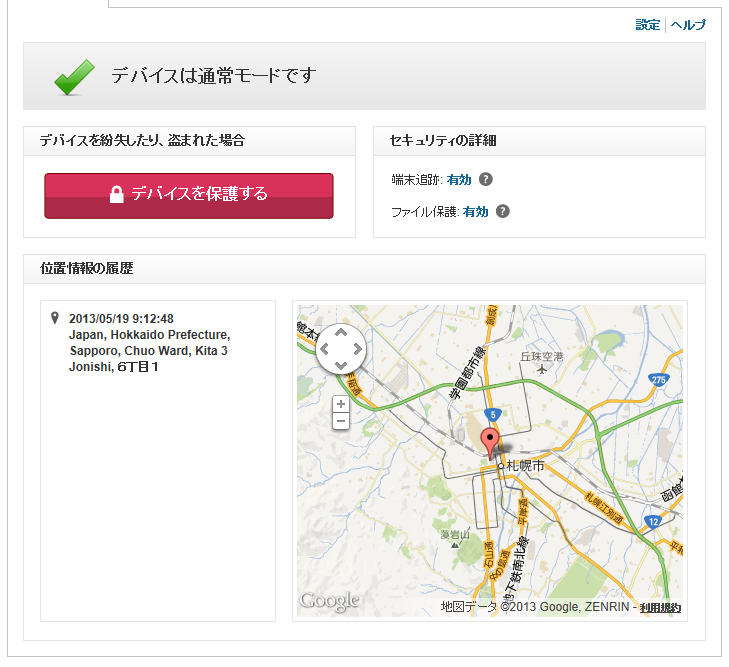Open help icon next to 端末追跡
The height and width of the screenshot is (667, 729).
click(x=486, y=179)
